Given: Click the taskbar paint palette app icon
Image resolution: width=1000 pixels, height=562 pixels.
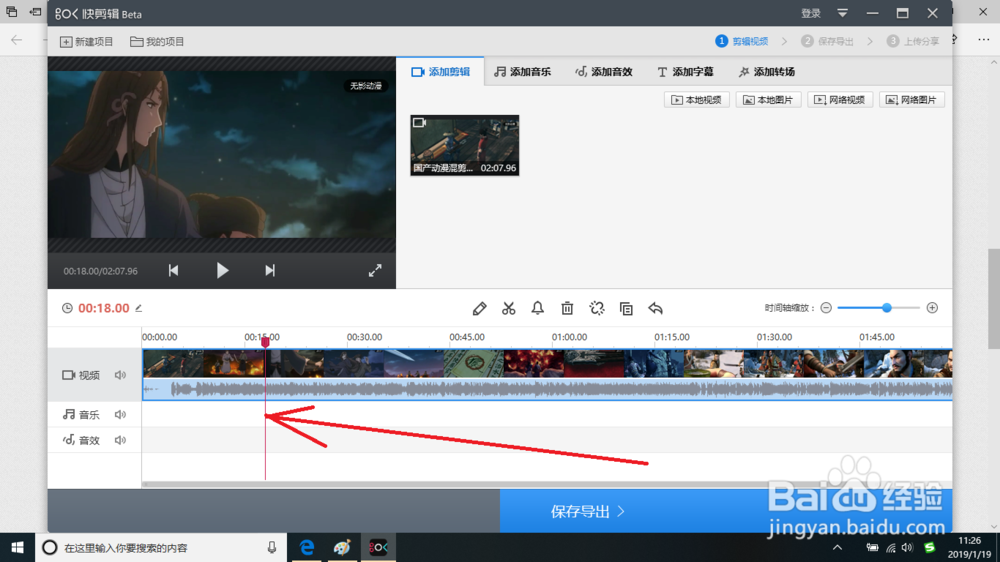Looking at the screenshot, I should pos(342,547).
